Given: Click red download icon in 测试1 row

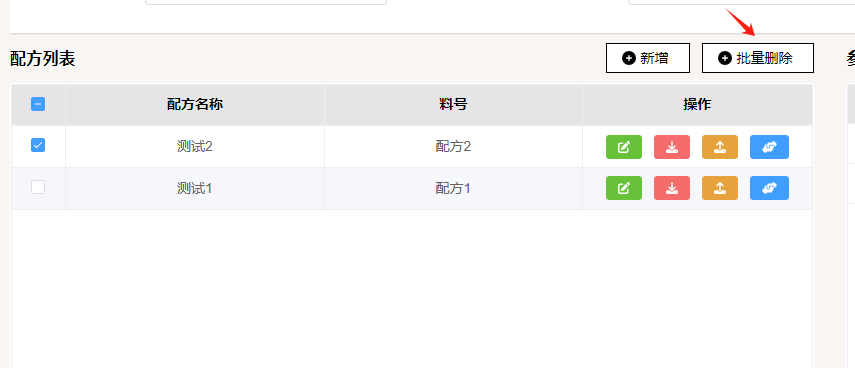Looking at the screenshot, I should [x=672, y=188].
